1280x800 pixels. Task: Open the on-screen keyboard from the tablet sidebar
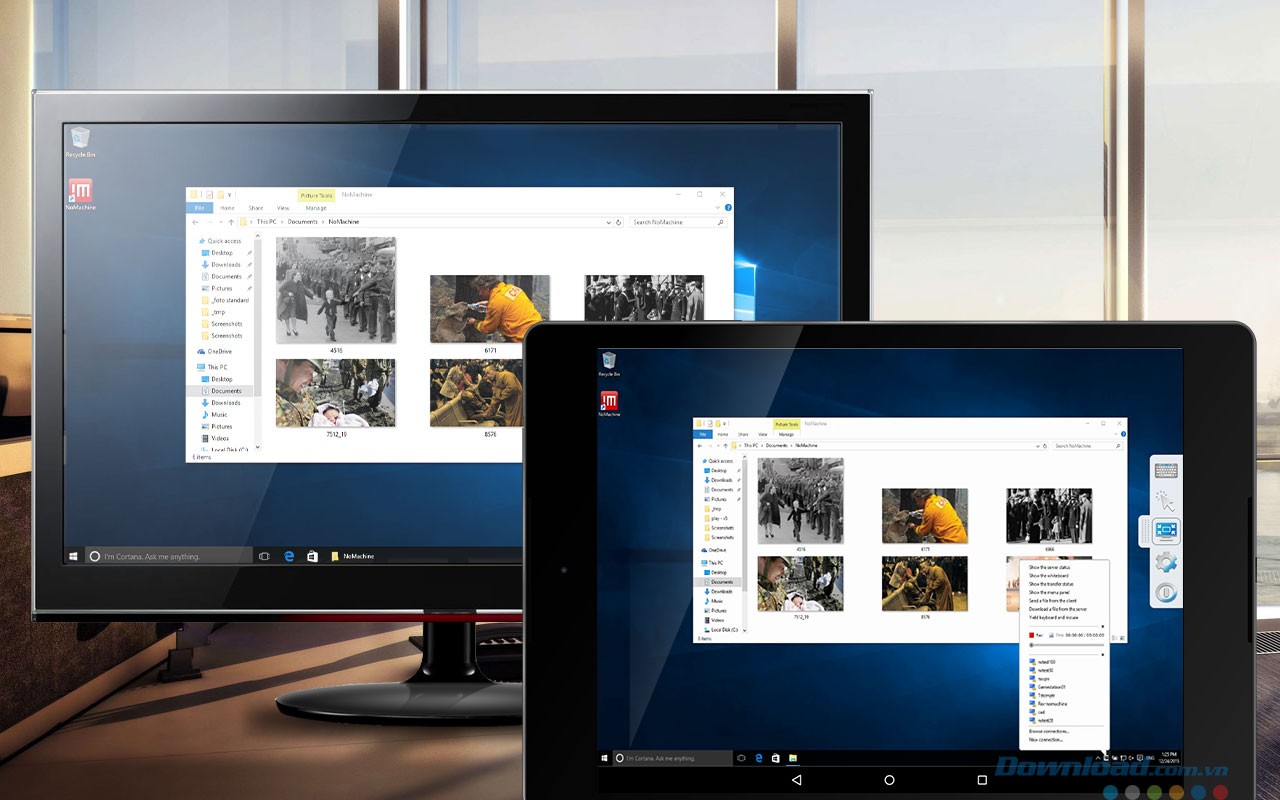coord(1165,470)
